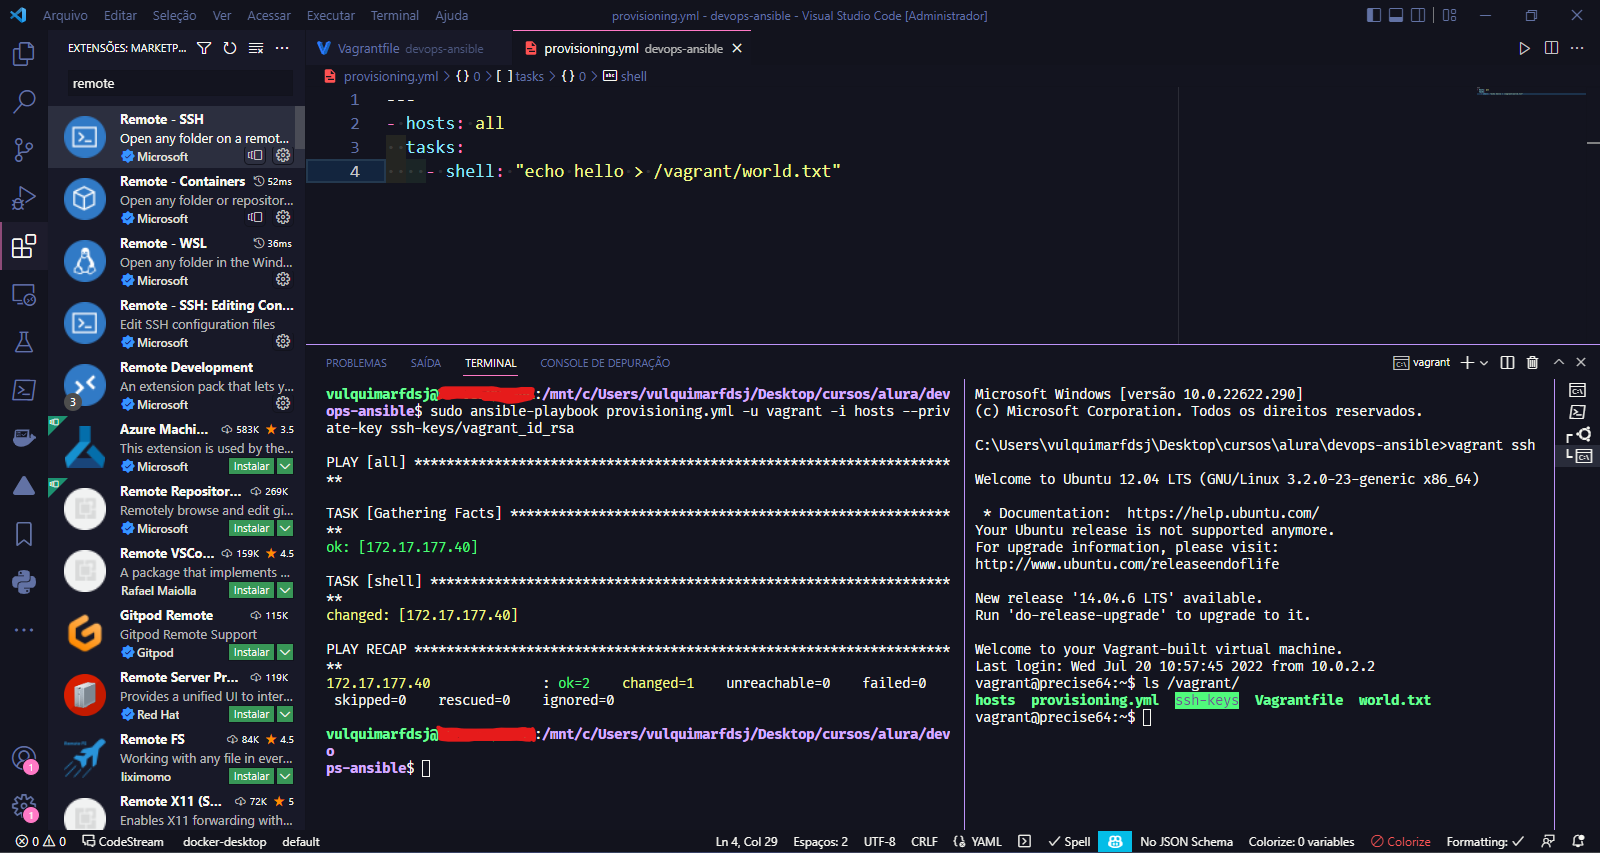Install the Gitpod Remote extension

[252, 652]
